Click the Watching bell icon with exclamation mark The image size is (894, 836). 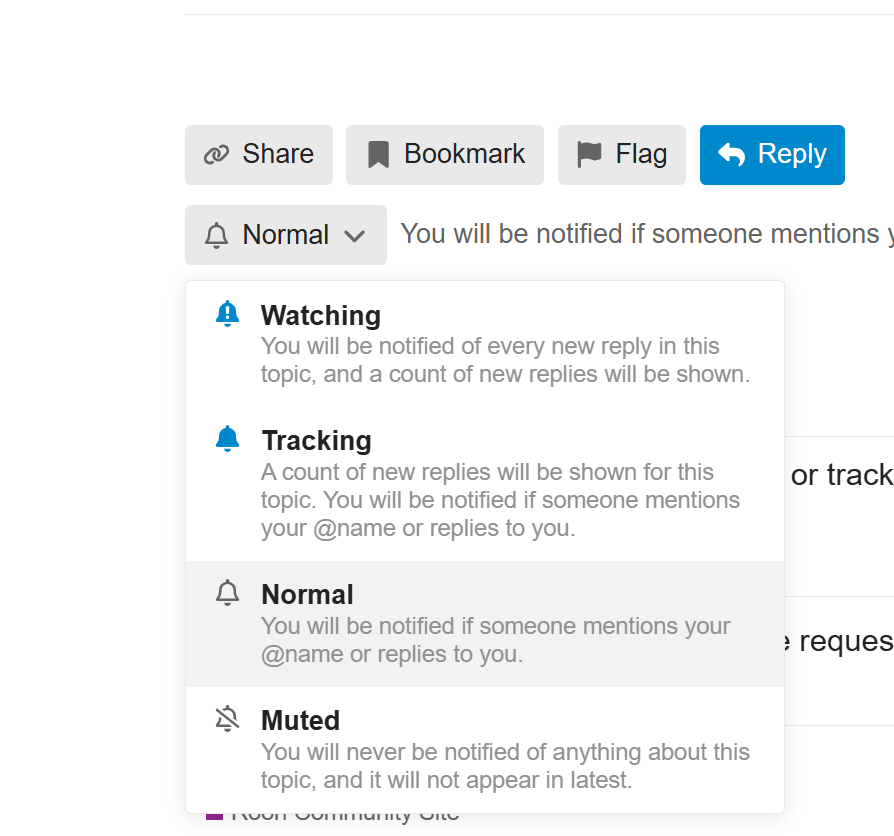click(228, 314)
